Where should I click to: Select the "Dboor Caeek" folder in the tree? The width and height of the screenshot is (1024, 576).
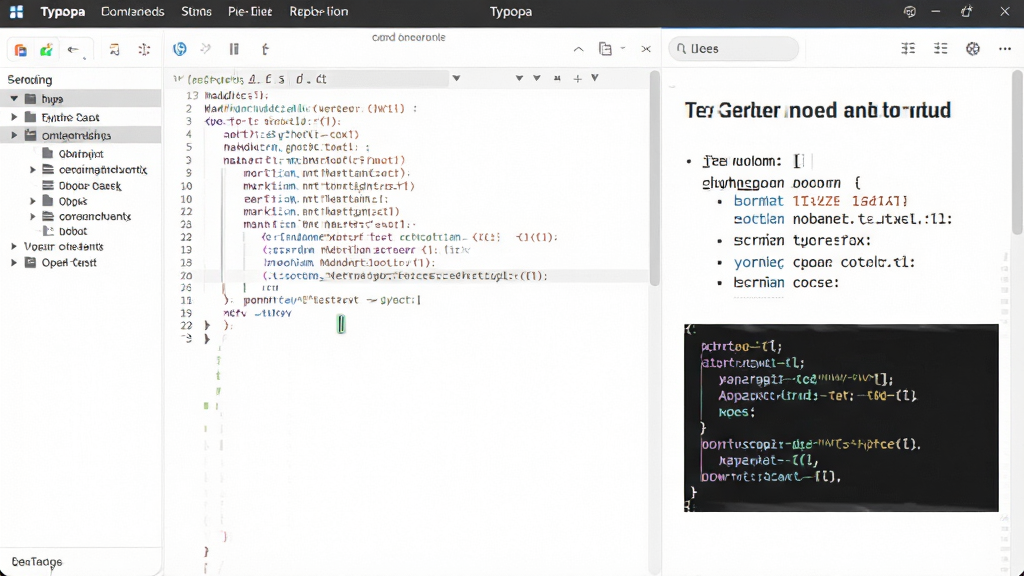90,186
